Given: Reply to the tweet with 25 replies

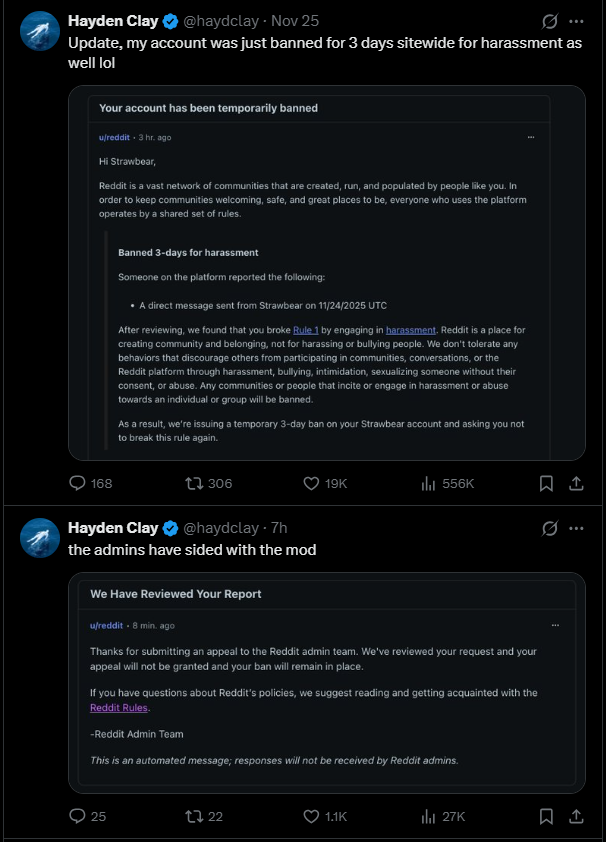Looking at the screenshot, I should [x=87, y=816].
